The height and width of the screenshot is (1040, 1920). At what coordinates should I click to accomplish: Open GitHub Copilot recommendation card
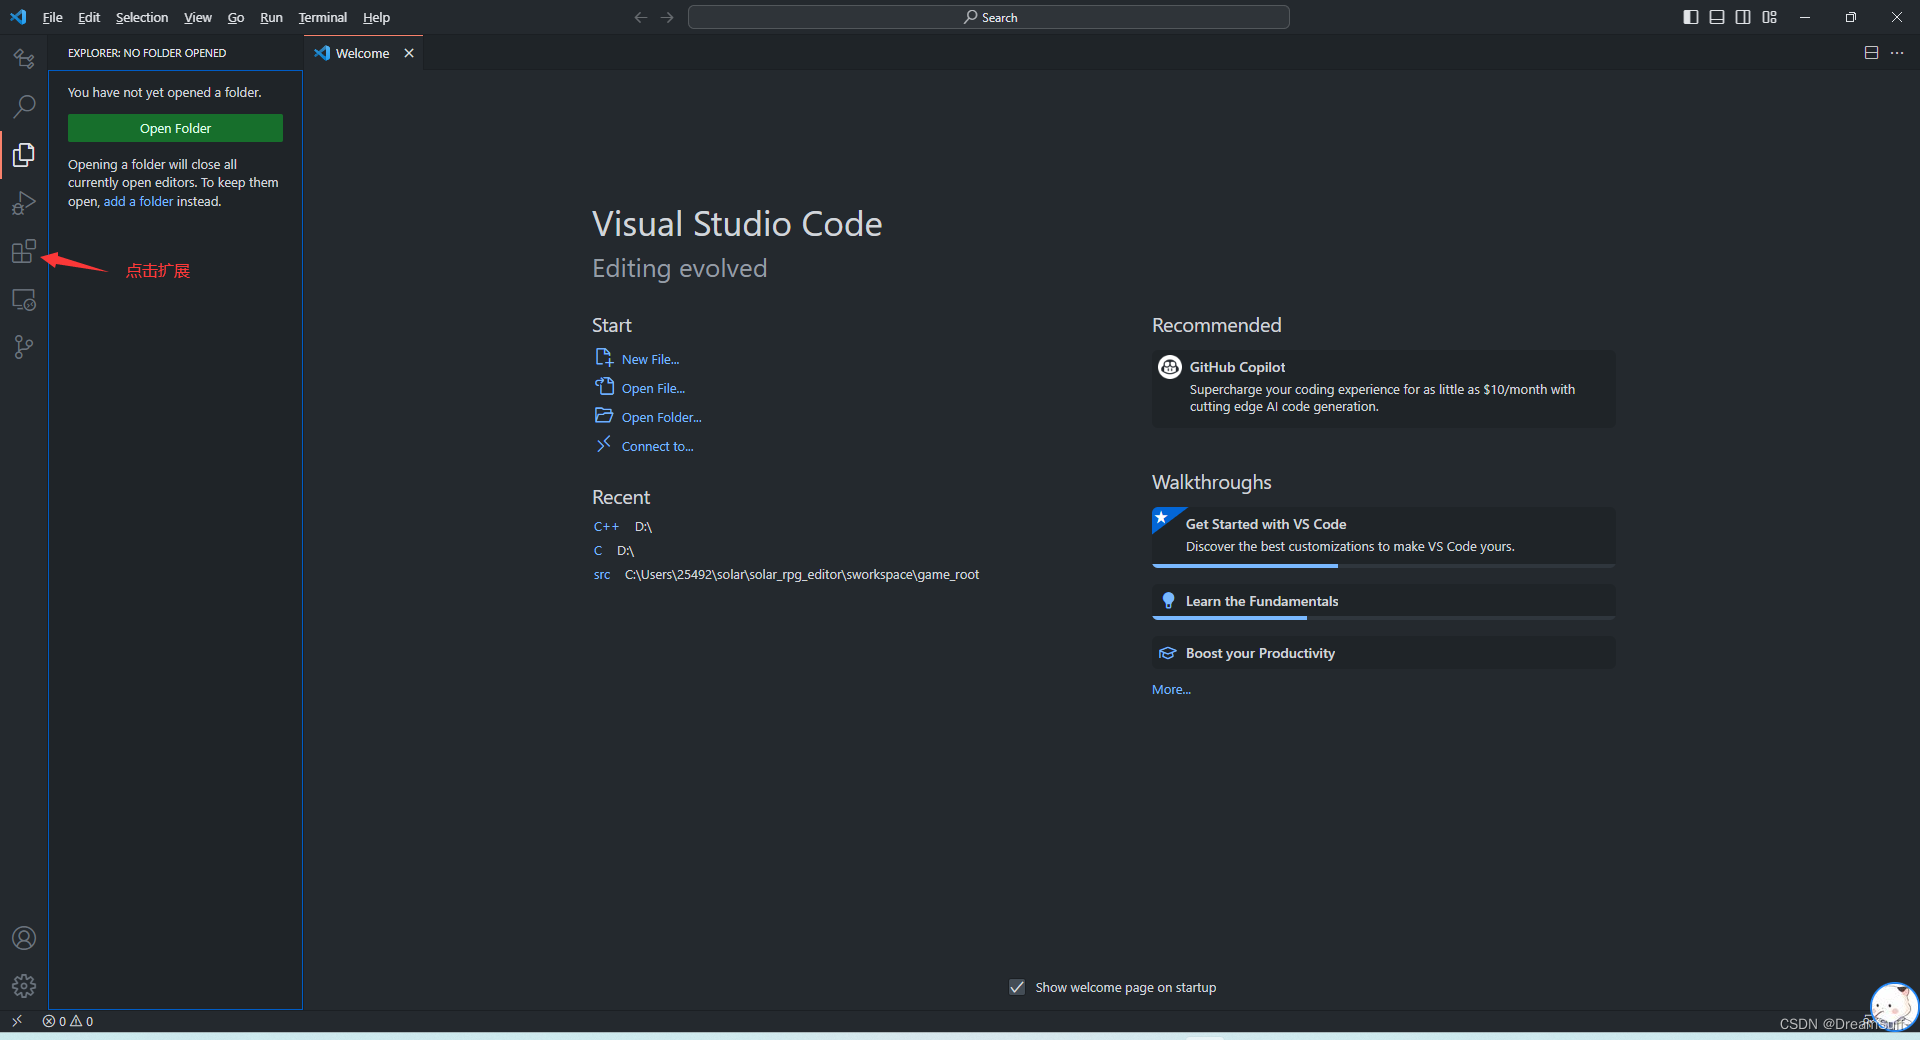(x=1383, y=389)
